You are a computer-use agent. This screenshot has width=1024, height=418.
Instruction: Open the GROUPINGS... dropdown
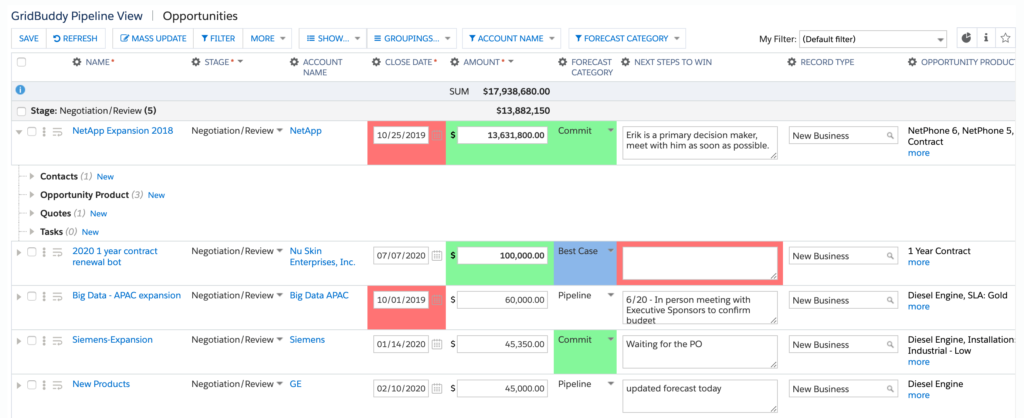click(411, 39)
